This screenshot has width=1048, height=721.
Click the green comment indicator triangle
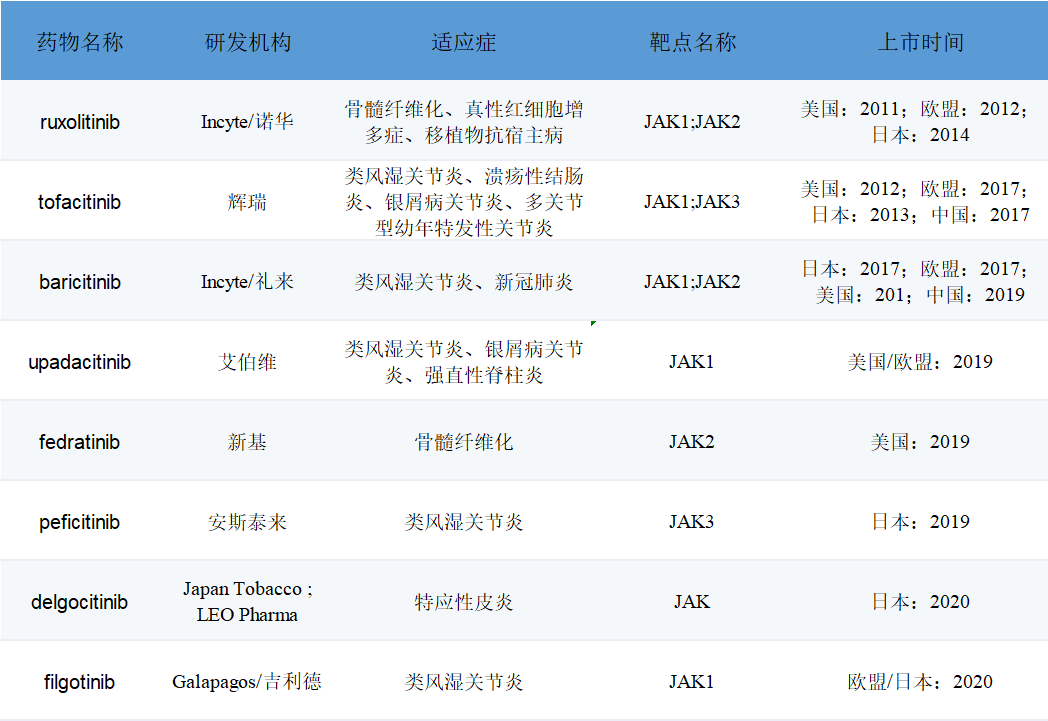click(593, 323)
